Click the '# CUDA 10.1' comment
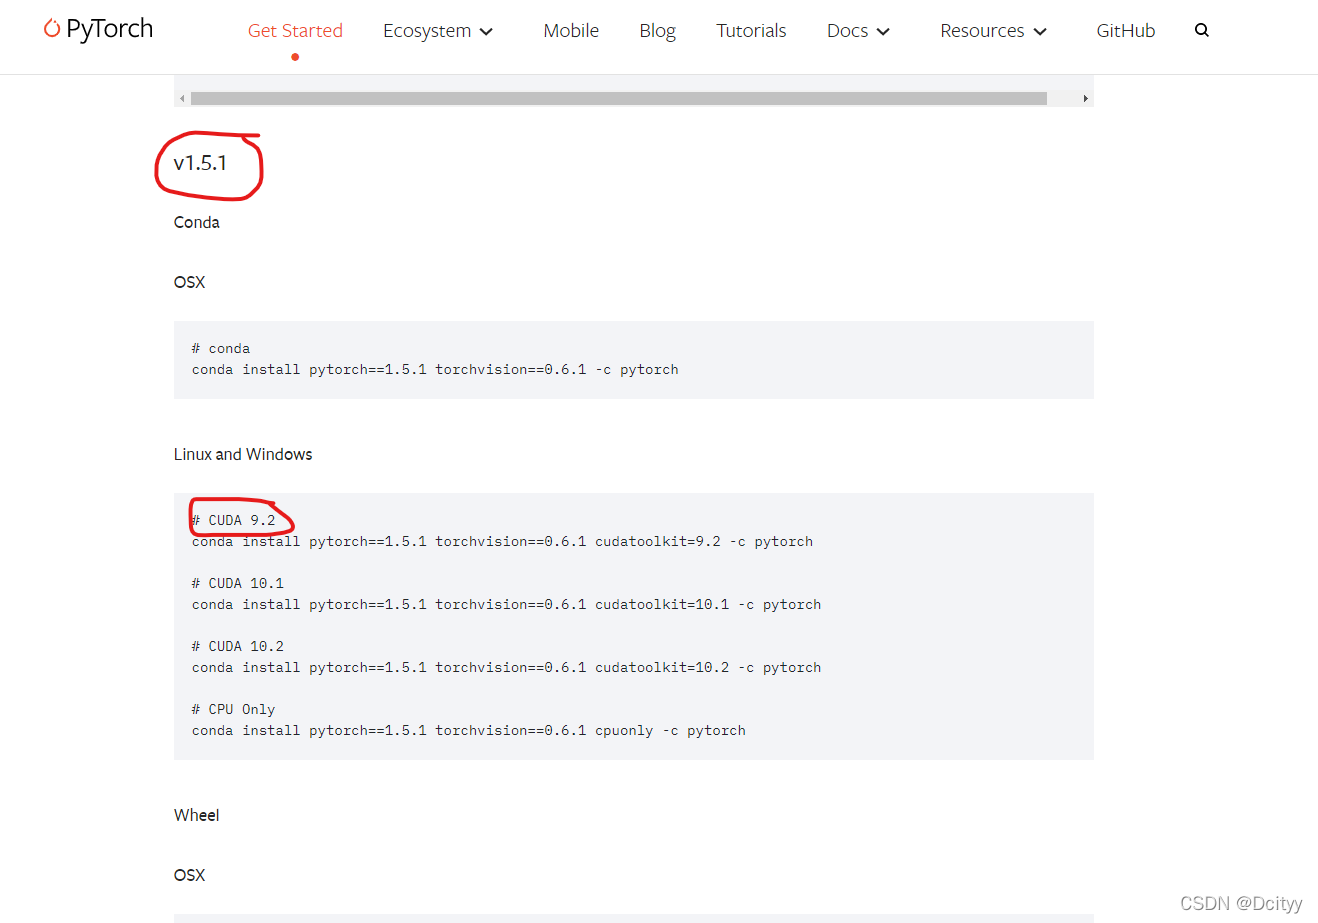The width and height of the screenshot is (1318, 923). [x=238, y=583]
